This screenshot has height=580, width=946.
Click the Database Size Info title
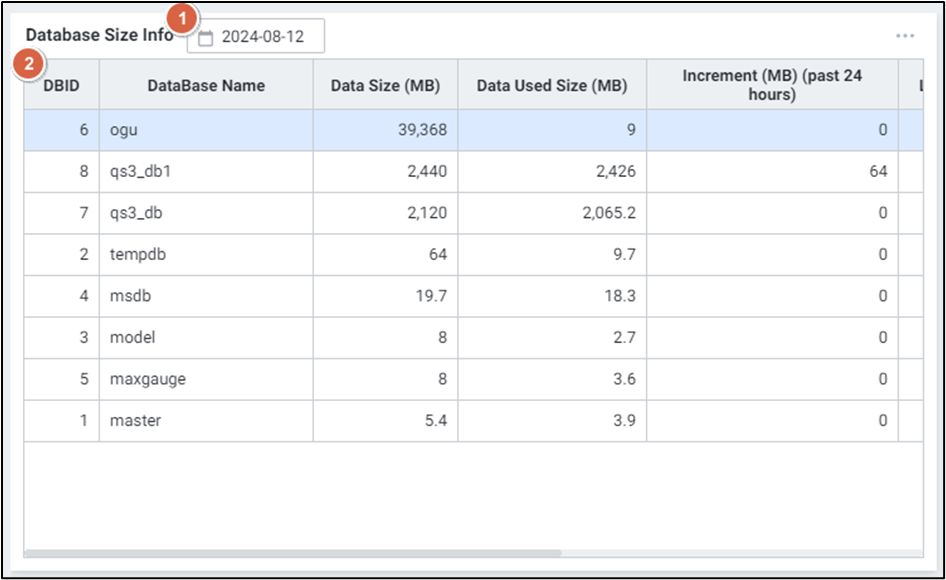[99, 34]
